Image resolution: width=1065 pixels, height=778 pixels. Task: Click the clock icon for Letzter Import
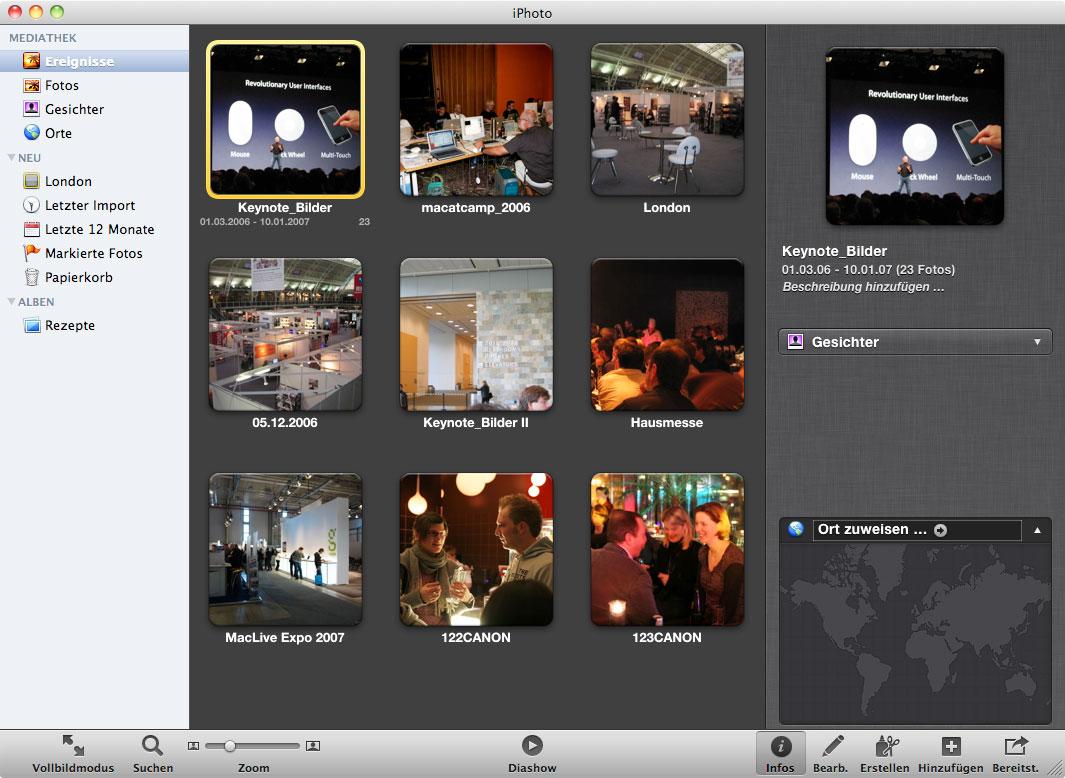point(31,205)
